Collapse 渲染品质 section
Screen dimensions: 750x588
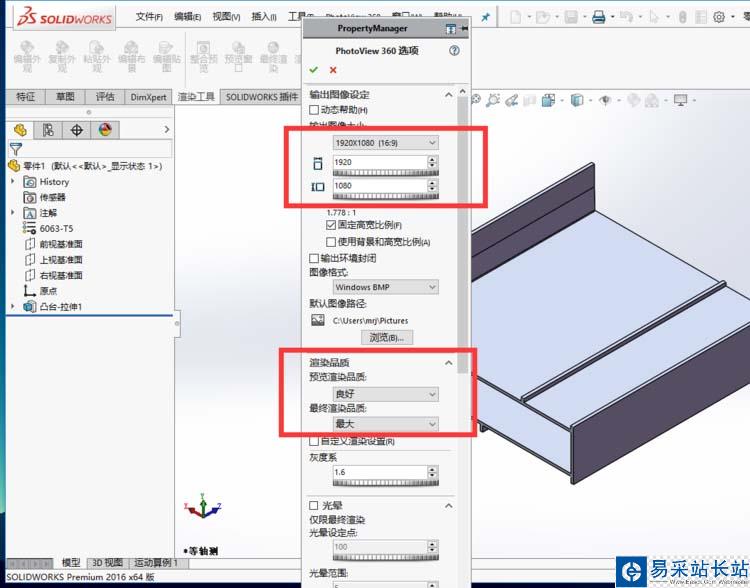448,363
